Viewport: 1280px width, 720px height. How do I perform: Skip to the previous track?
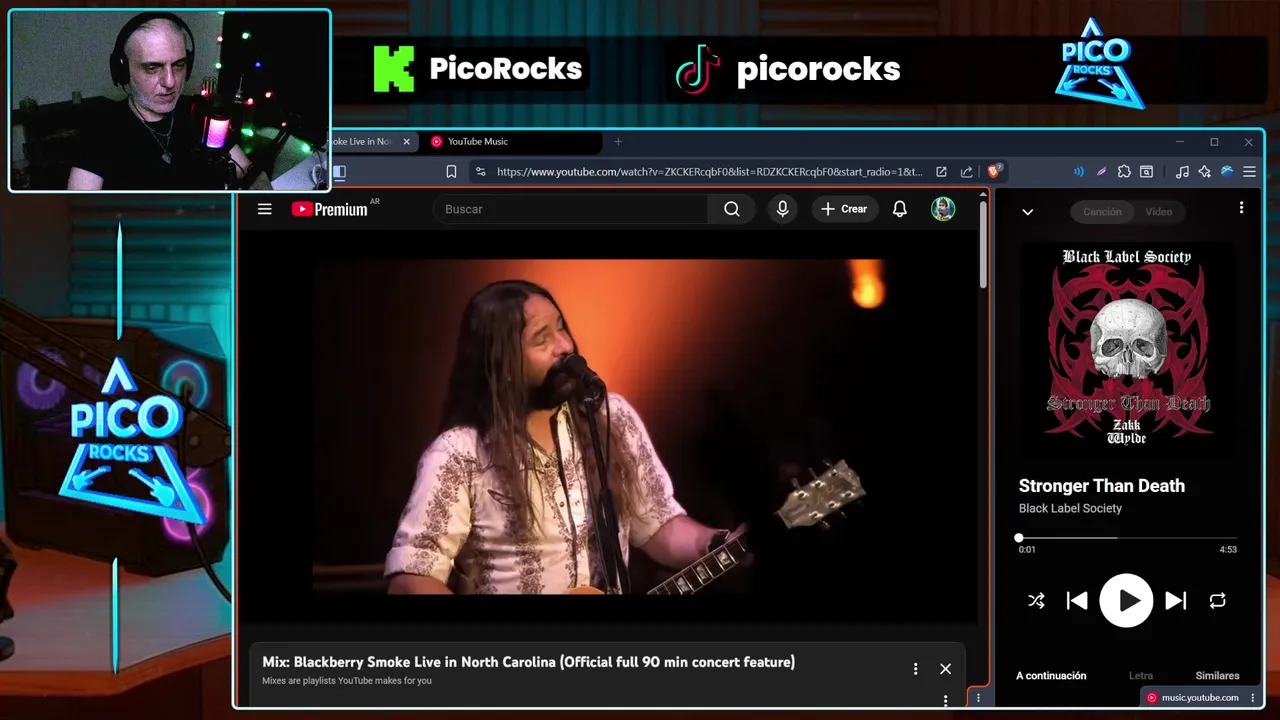tap(1077, 601)
